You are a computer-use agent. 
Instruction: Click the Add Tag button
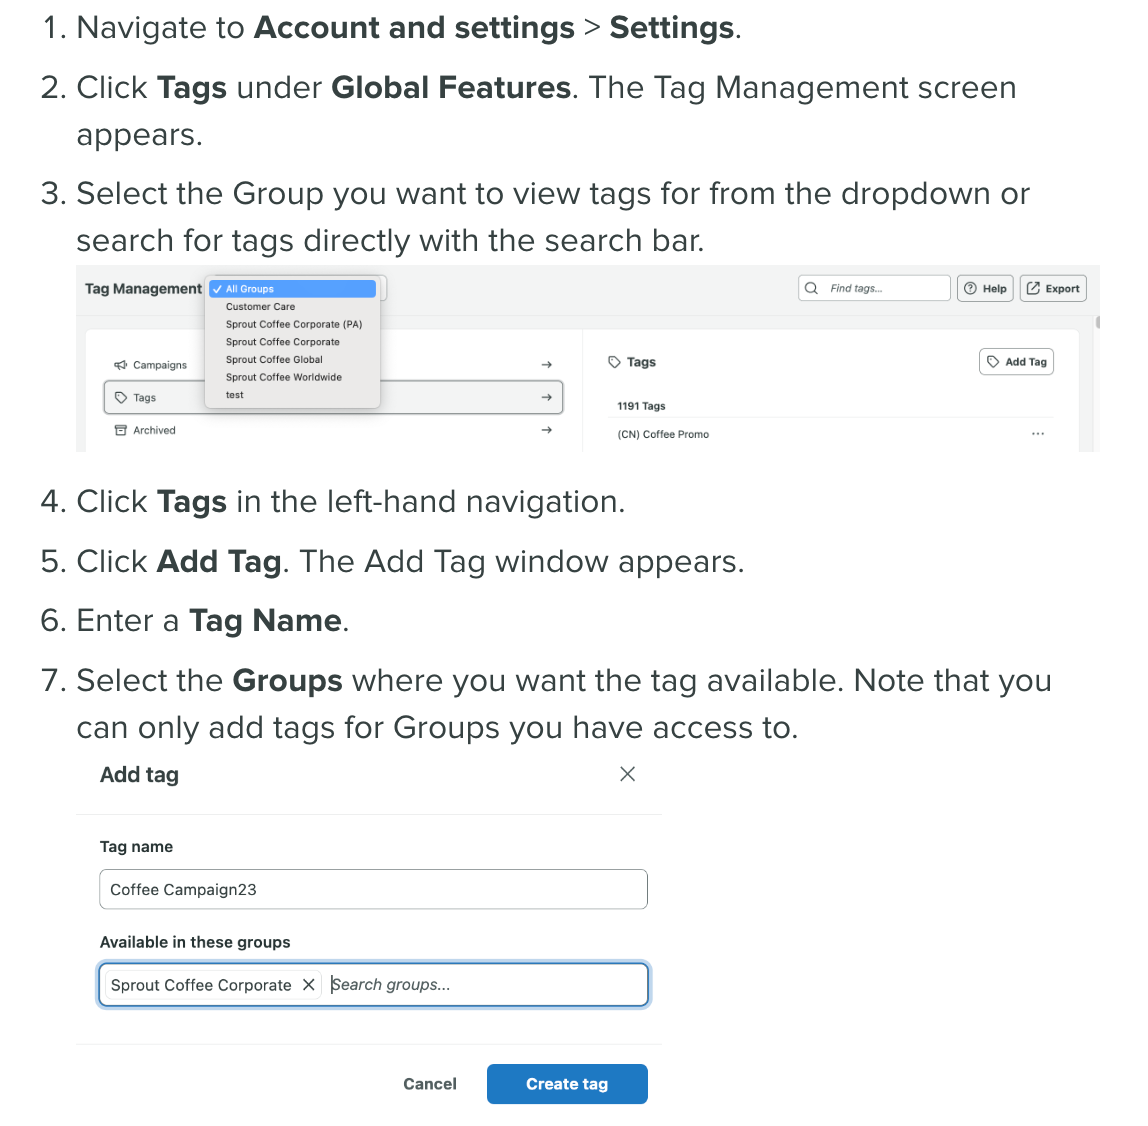(x=1016, y=362)
